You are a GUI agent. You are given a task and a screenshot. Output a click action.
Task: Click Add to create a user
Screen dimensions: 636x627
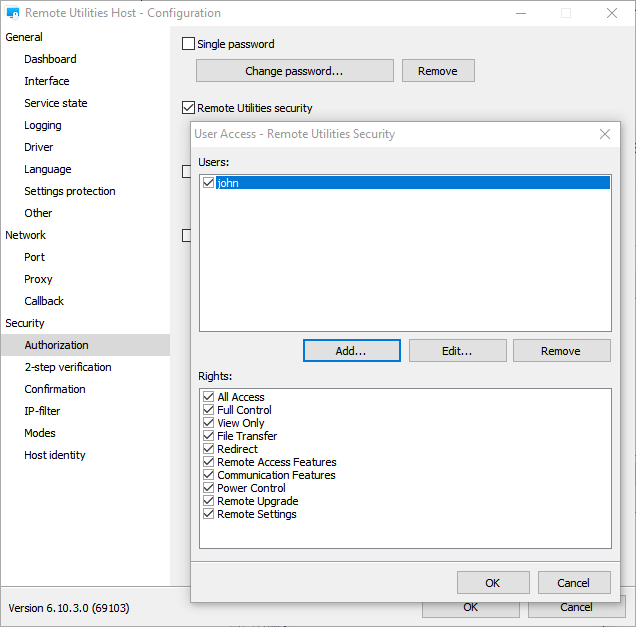point(352,350)
